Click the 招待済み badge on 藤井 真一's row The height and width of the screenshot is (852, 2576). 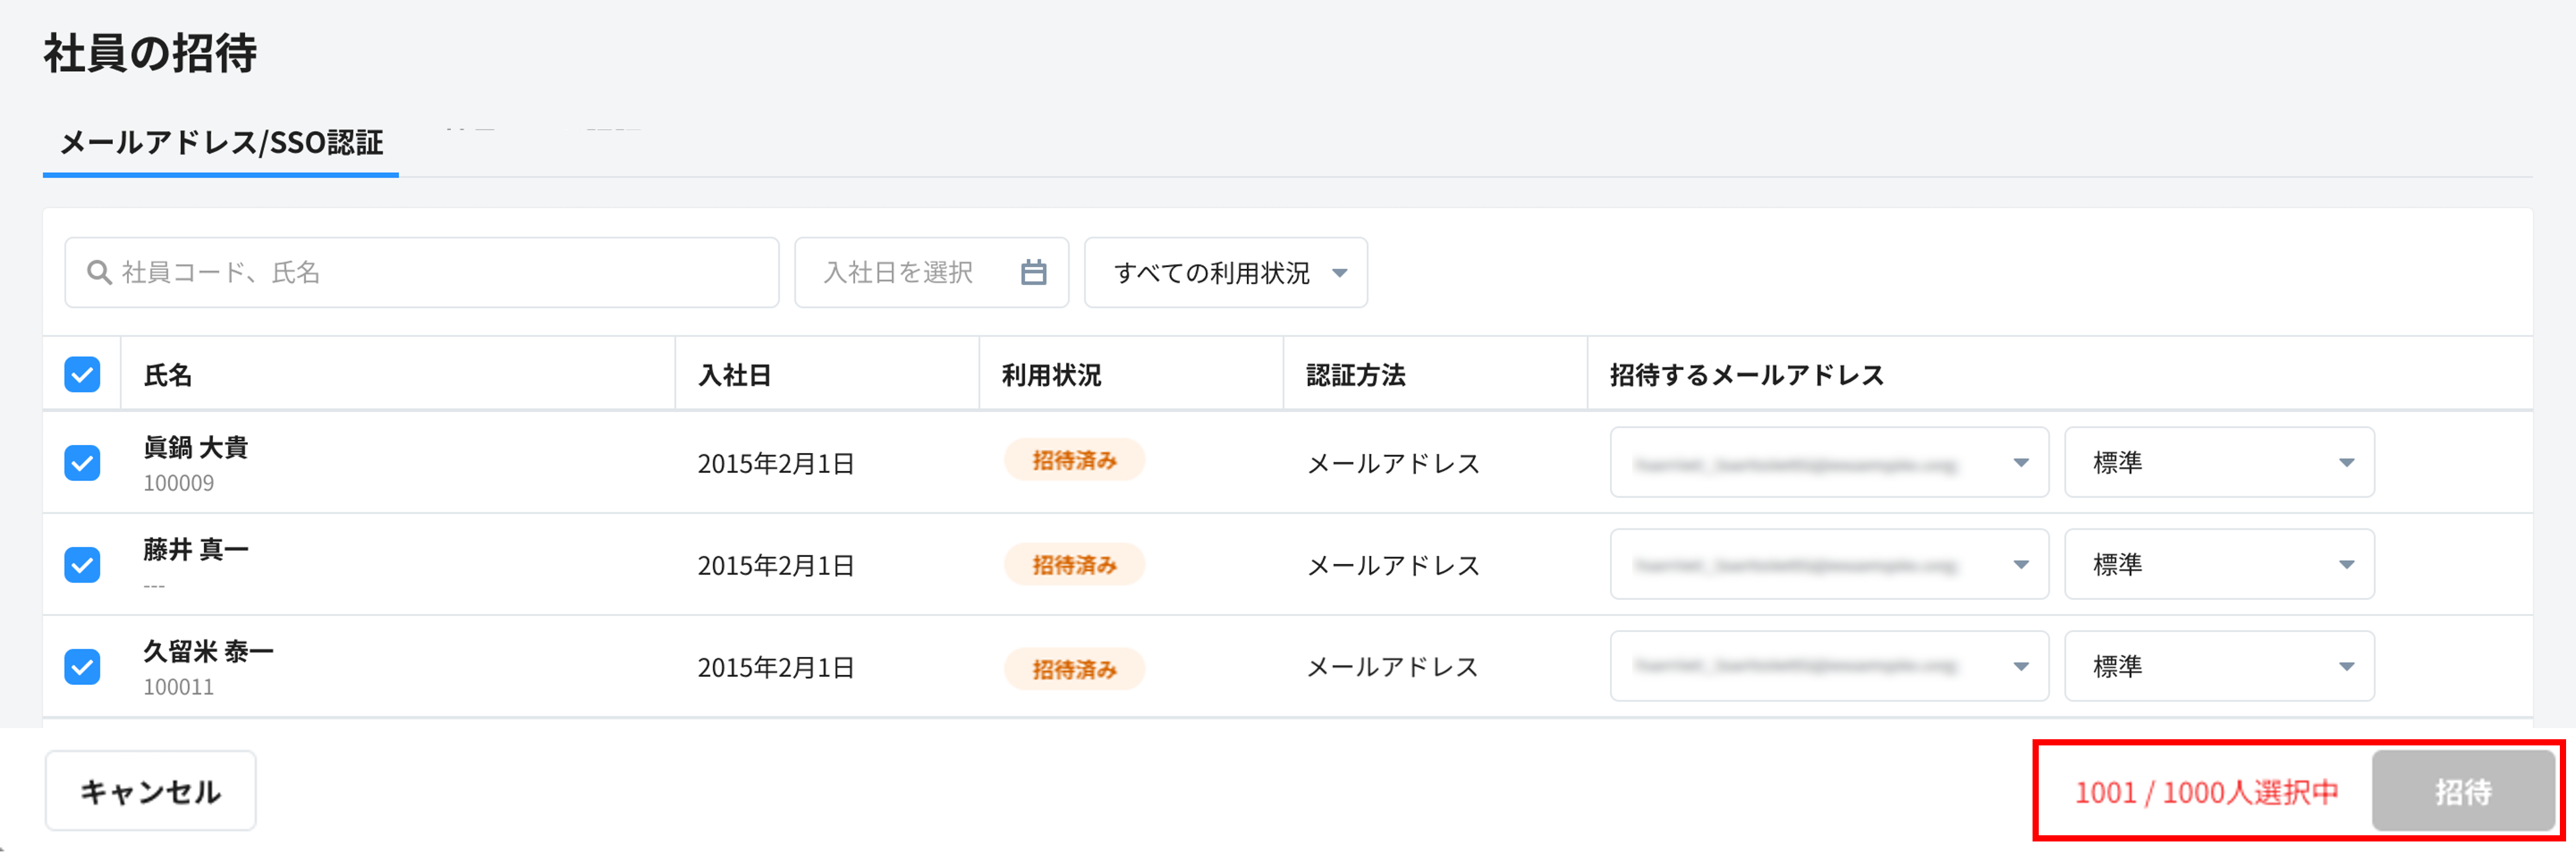(x=1074, y=564)
